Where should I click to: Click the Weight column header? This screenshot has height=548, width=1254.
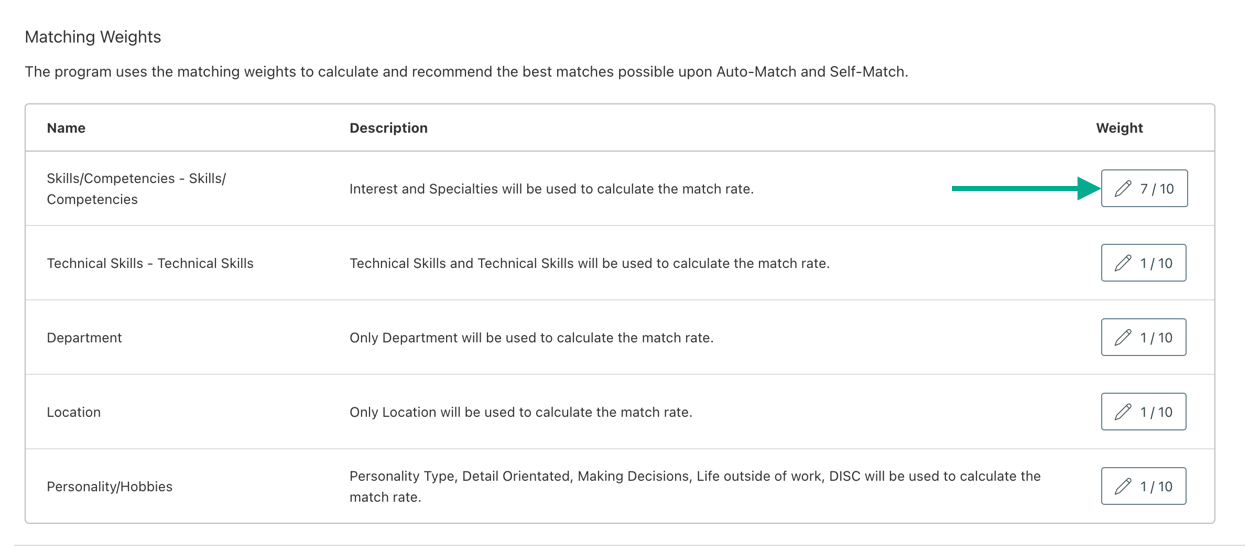tap(1119, 128)
